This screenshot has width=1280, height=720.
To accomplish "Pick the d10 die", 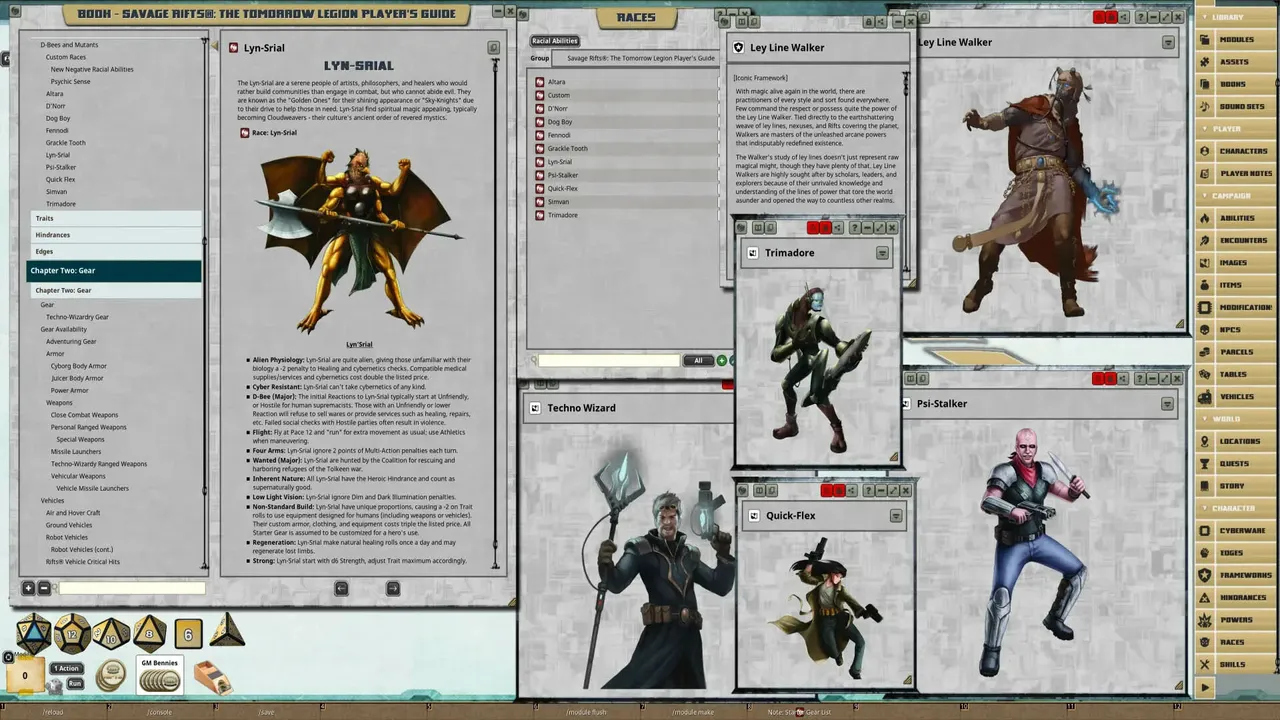I will 111,633.
